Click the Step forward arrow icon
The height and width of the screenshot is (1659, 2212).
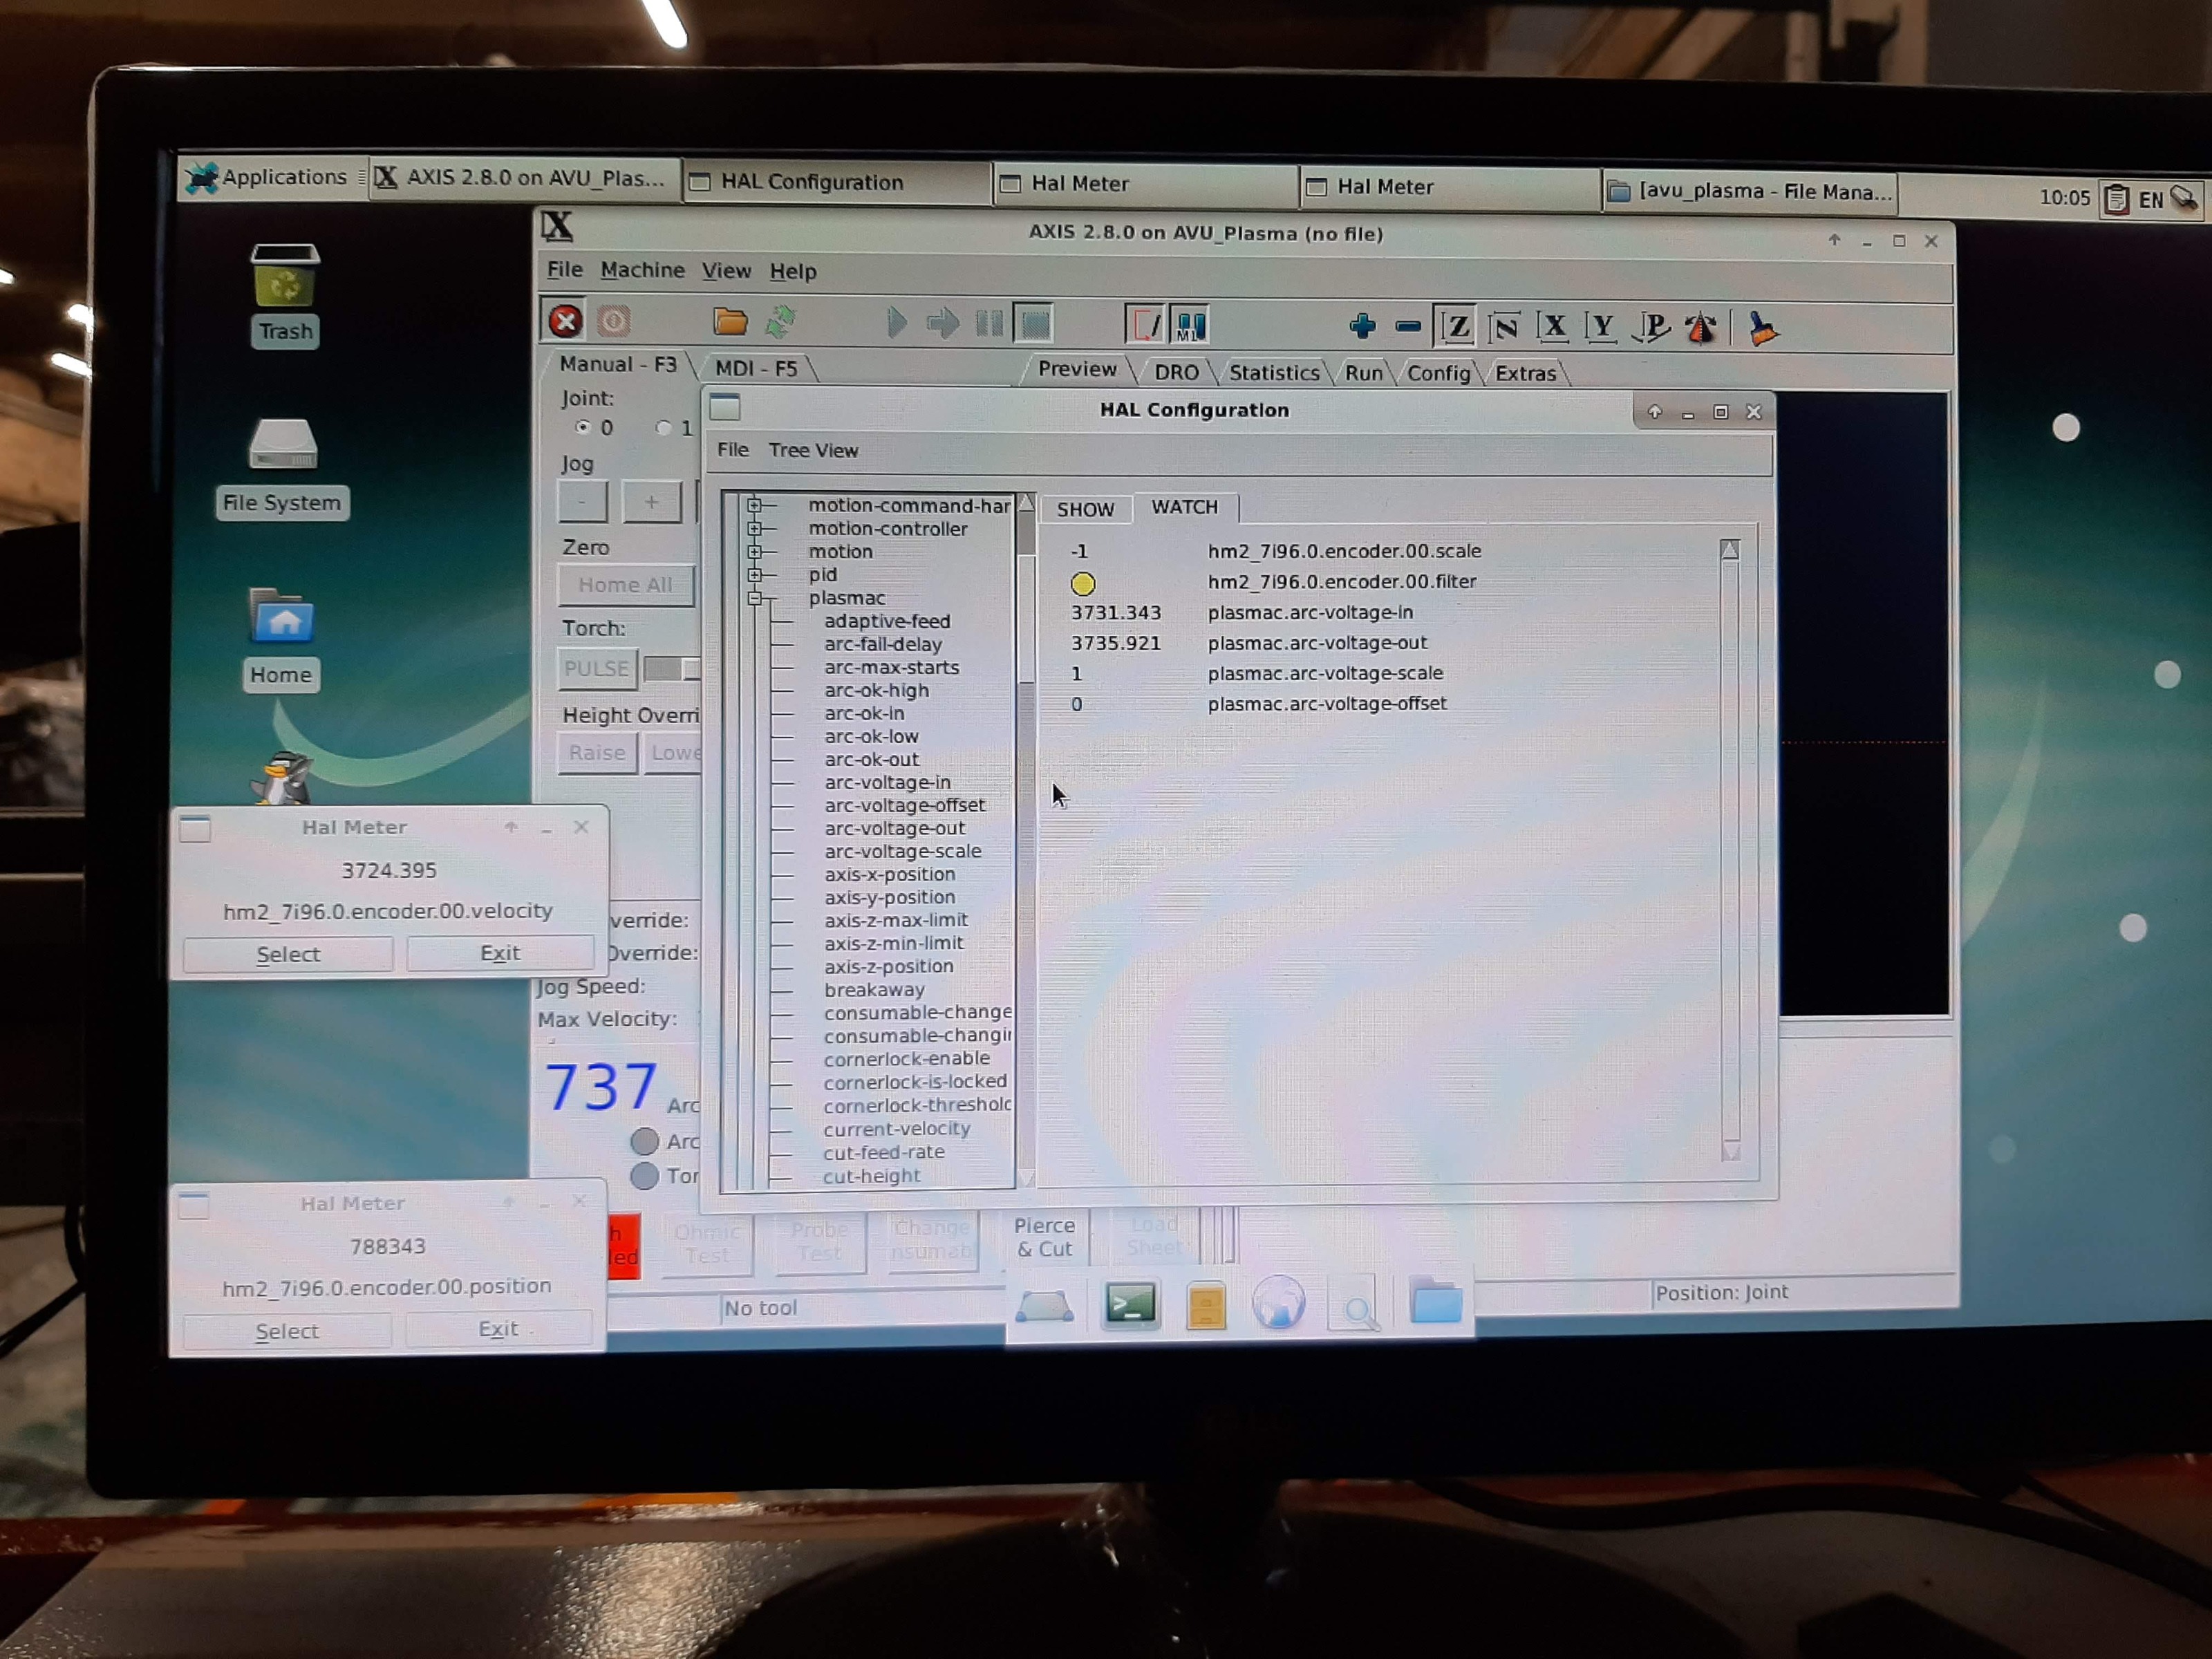(x=942, y=323)
